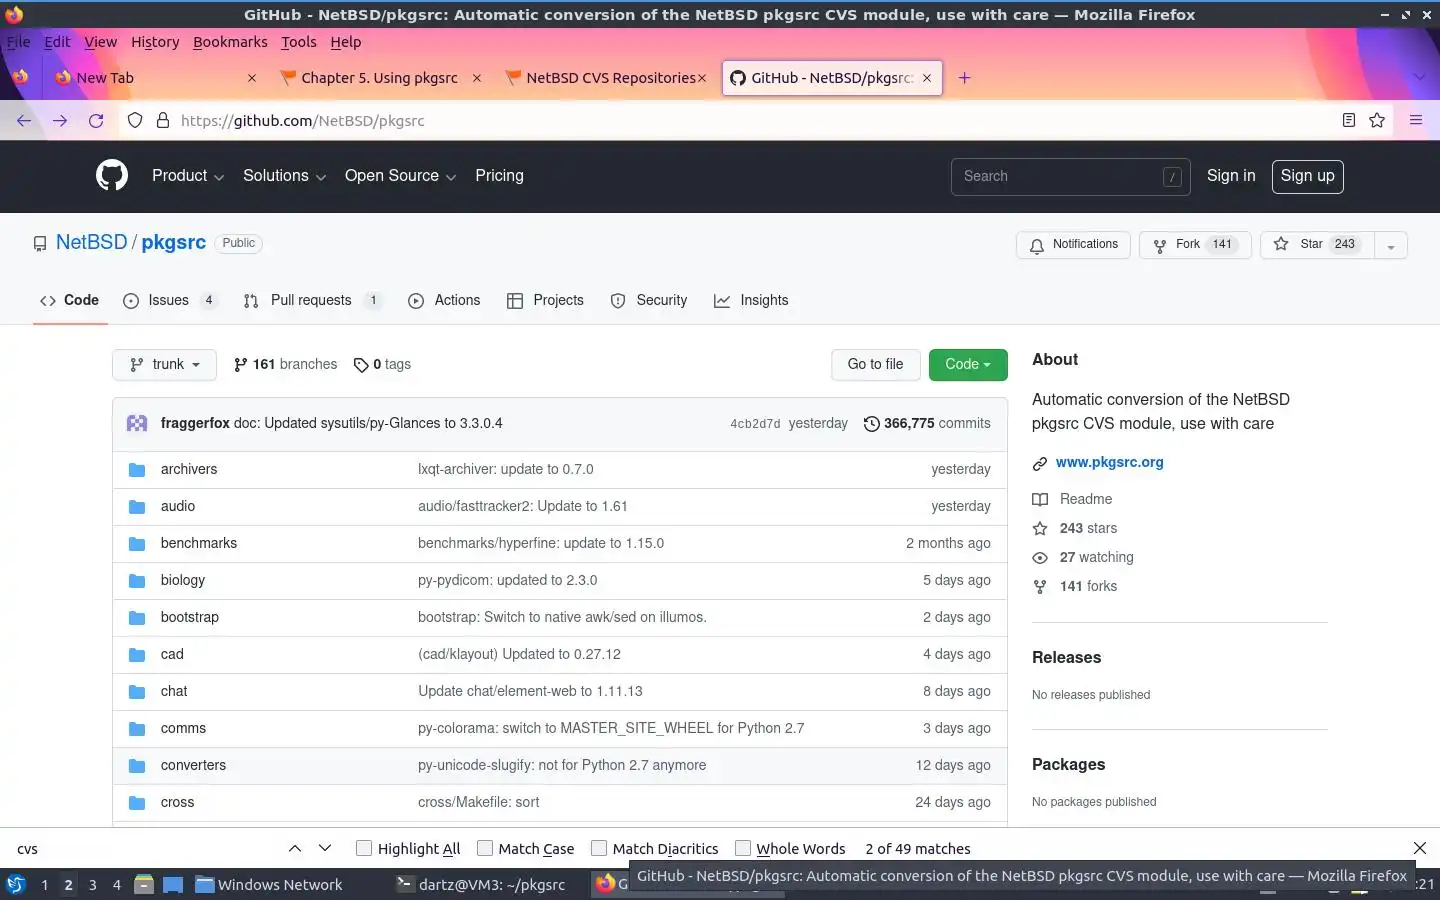Close the NetBSD CVS Repositories tab
Image resolution: width=1440 pixels, height=900 pixels.
point(702,78)
